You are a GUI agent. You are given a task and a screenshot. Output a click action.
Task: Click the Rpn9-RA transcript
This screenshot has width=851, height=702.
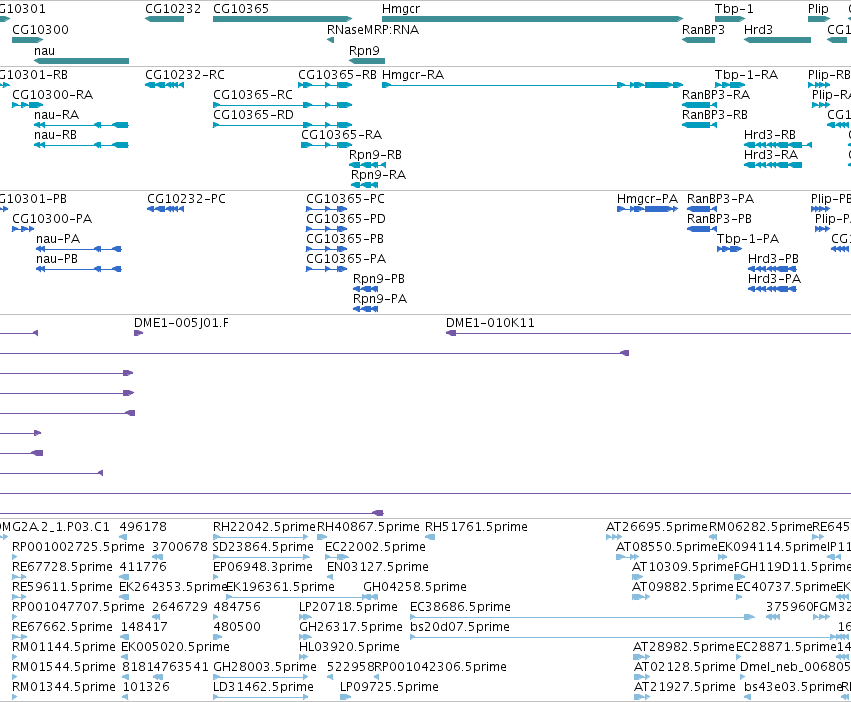364,185
